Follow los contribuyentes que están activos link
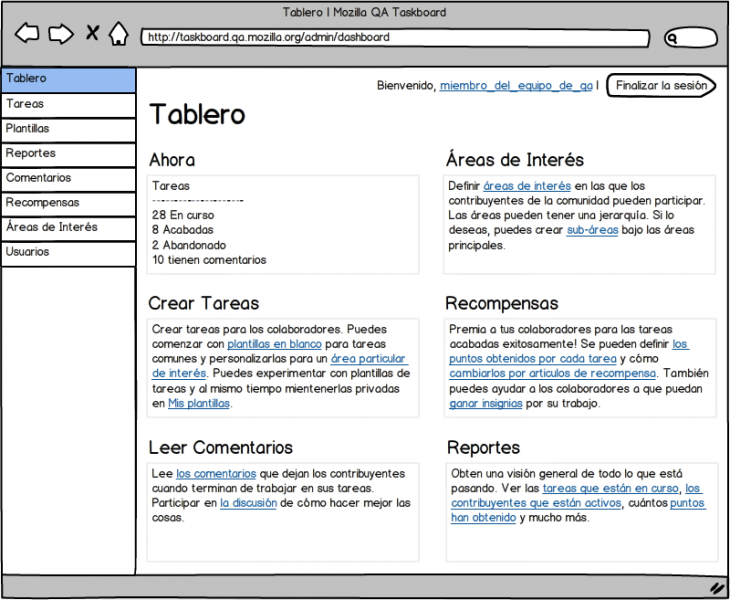The width and height of the screenshot is (730, 600). [536, 503]
